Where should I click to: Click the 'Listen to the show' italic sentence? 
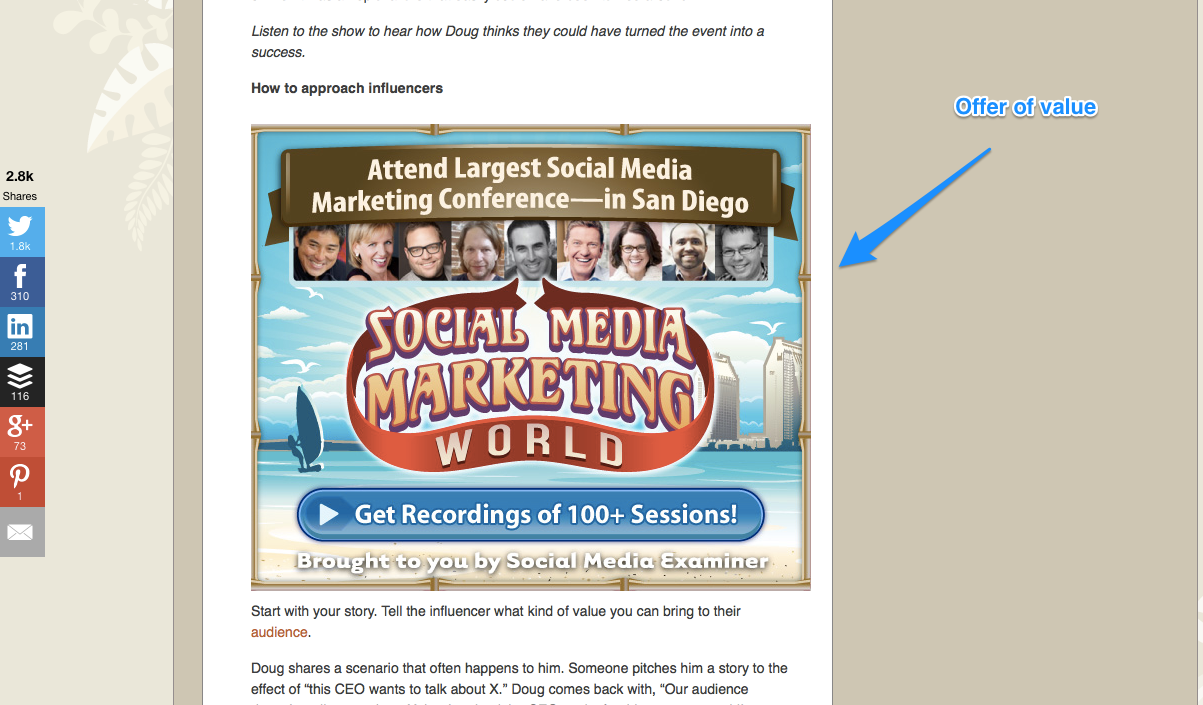(x=508, y=42)
